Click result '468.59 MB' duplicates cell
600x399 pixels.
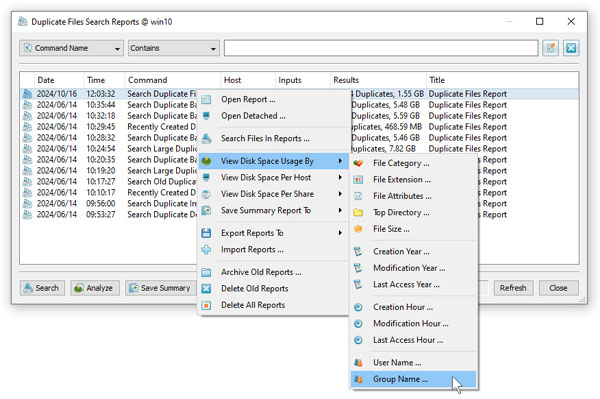pos(386,127)
